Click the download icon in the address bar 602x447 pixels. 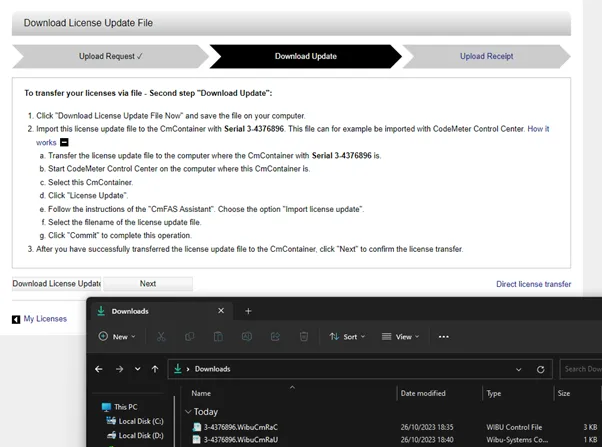point(177,369)
